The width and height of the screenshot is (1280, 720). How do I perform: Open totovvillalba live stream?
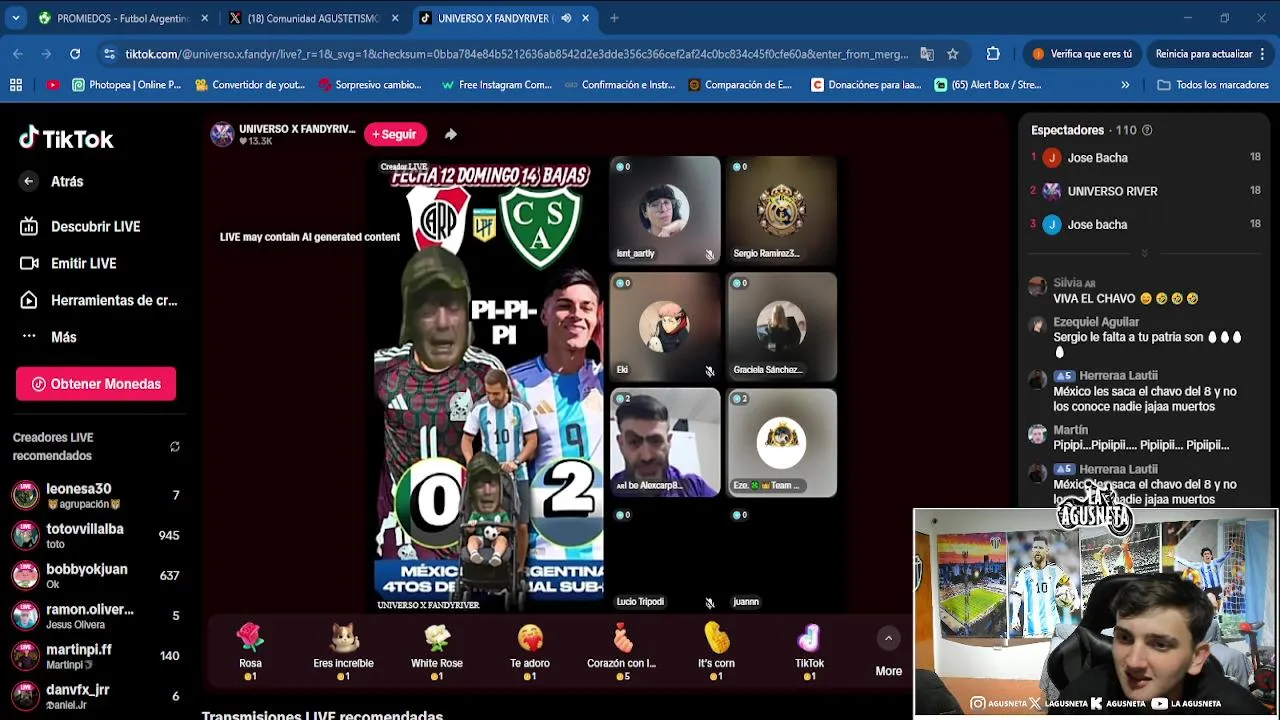click(96, 536)
